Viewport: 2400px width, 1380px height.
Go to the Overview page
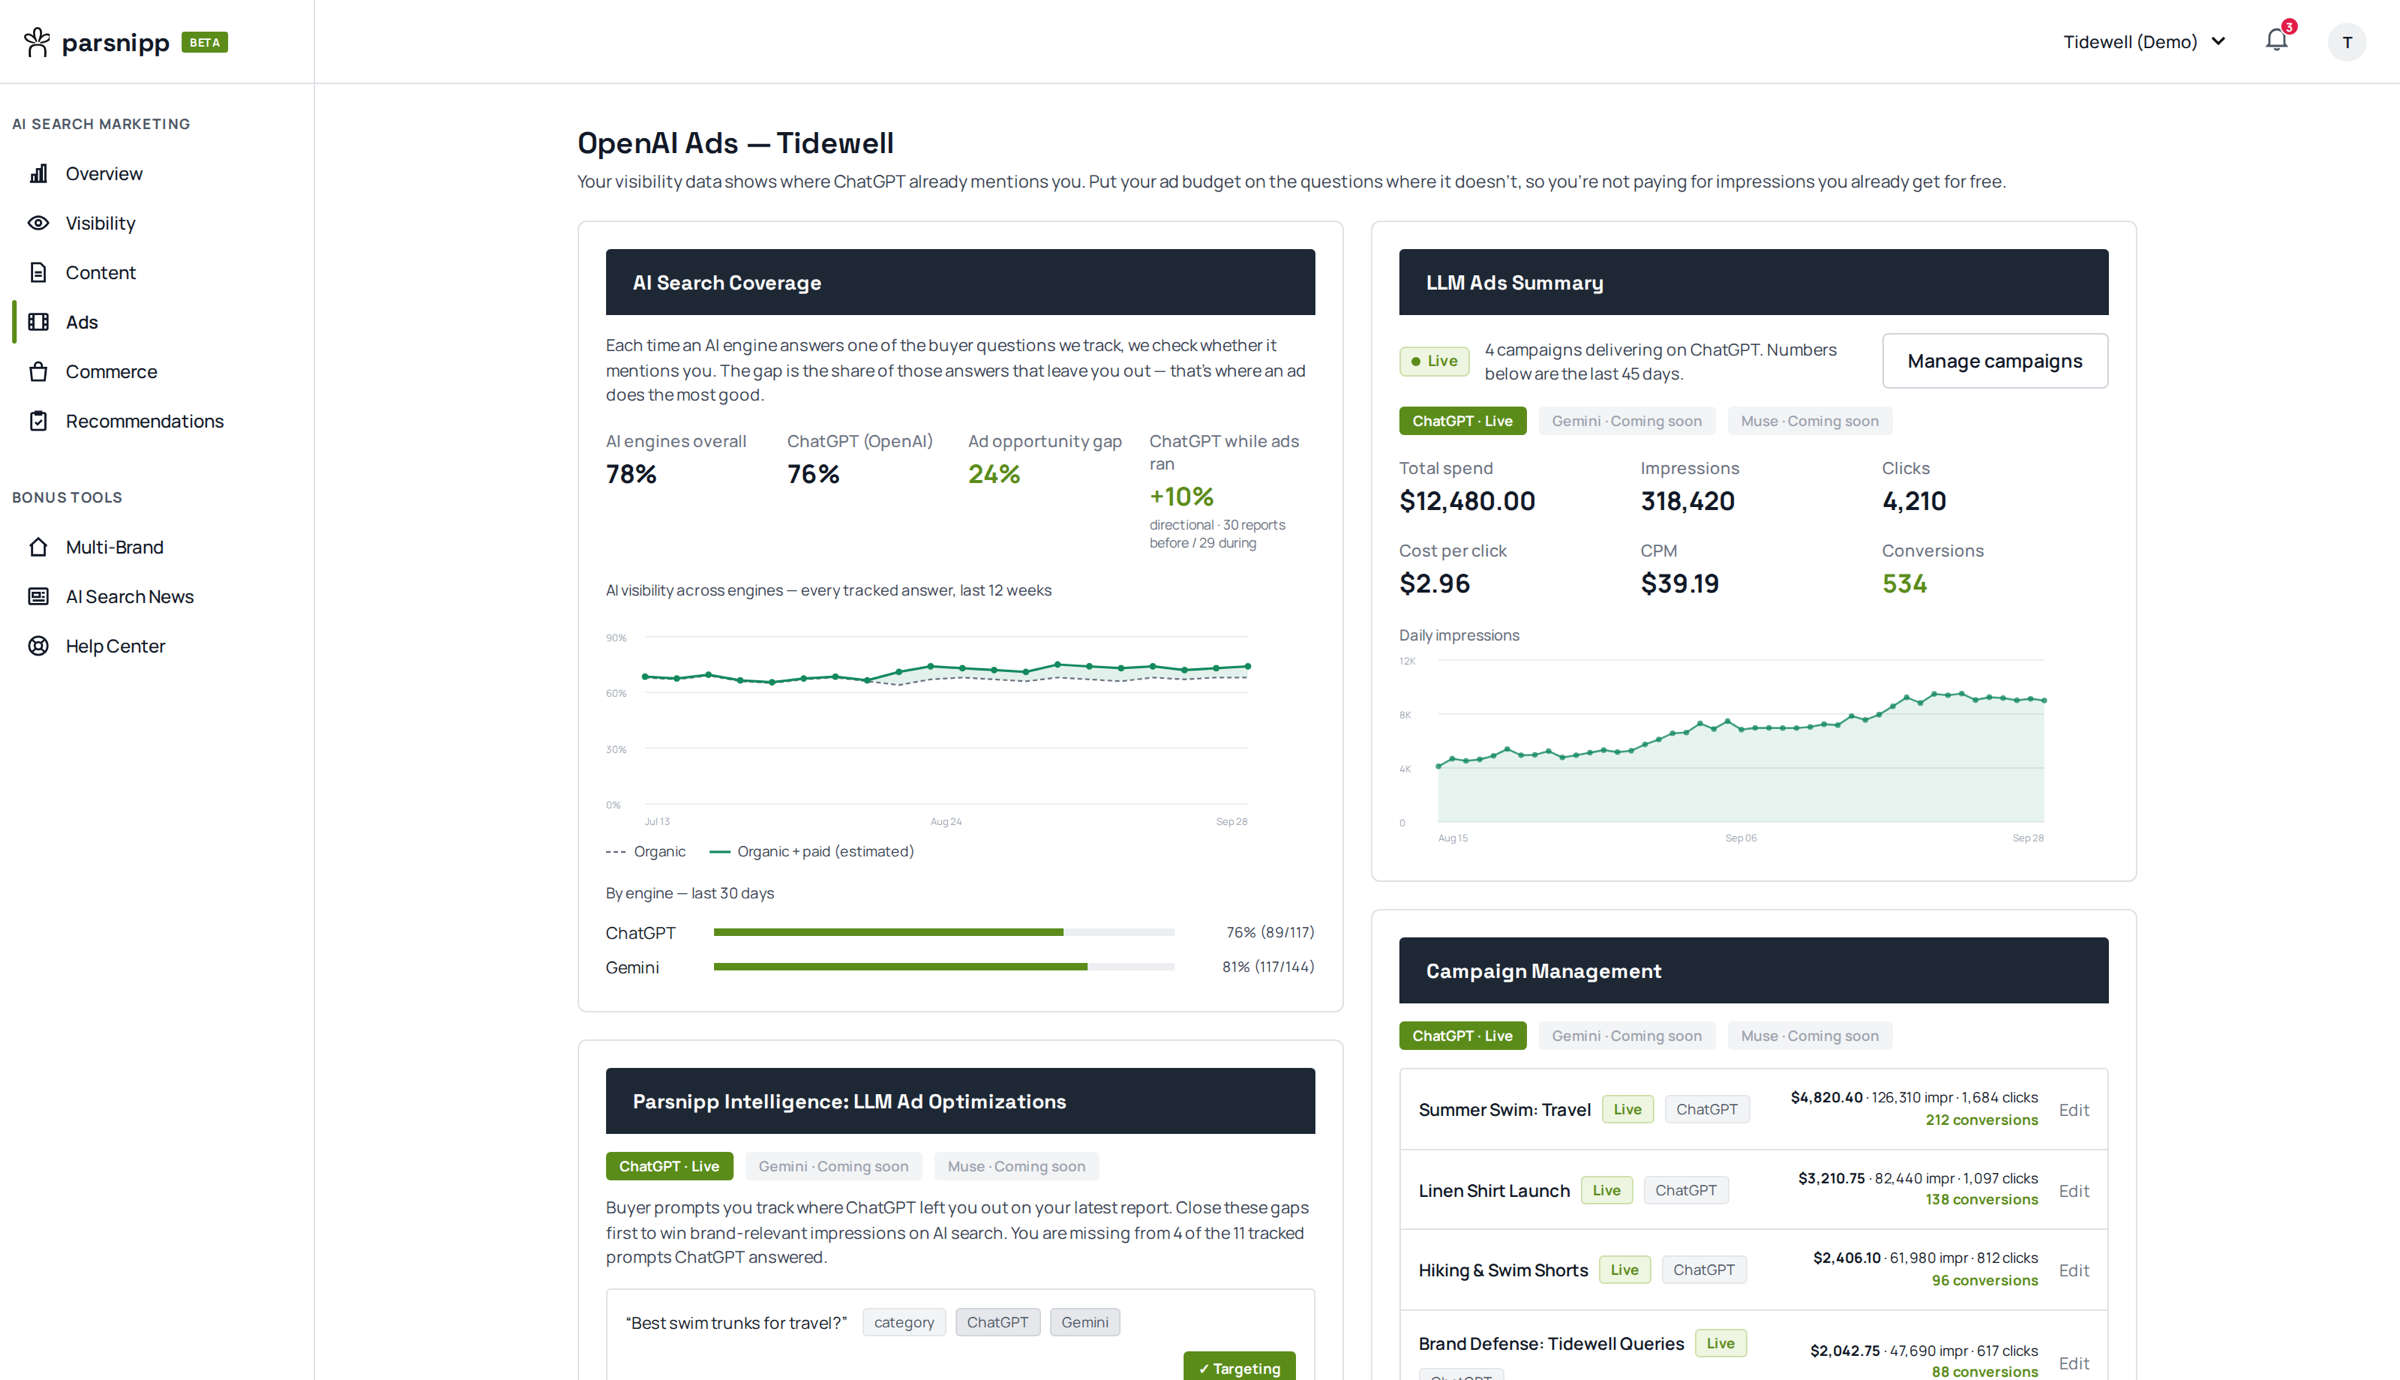pyautogui.click(x=104, y=174)
